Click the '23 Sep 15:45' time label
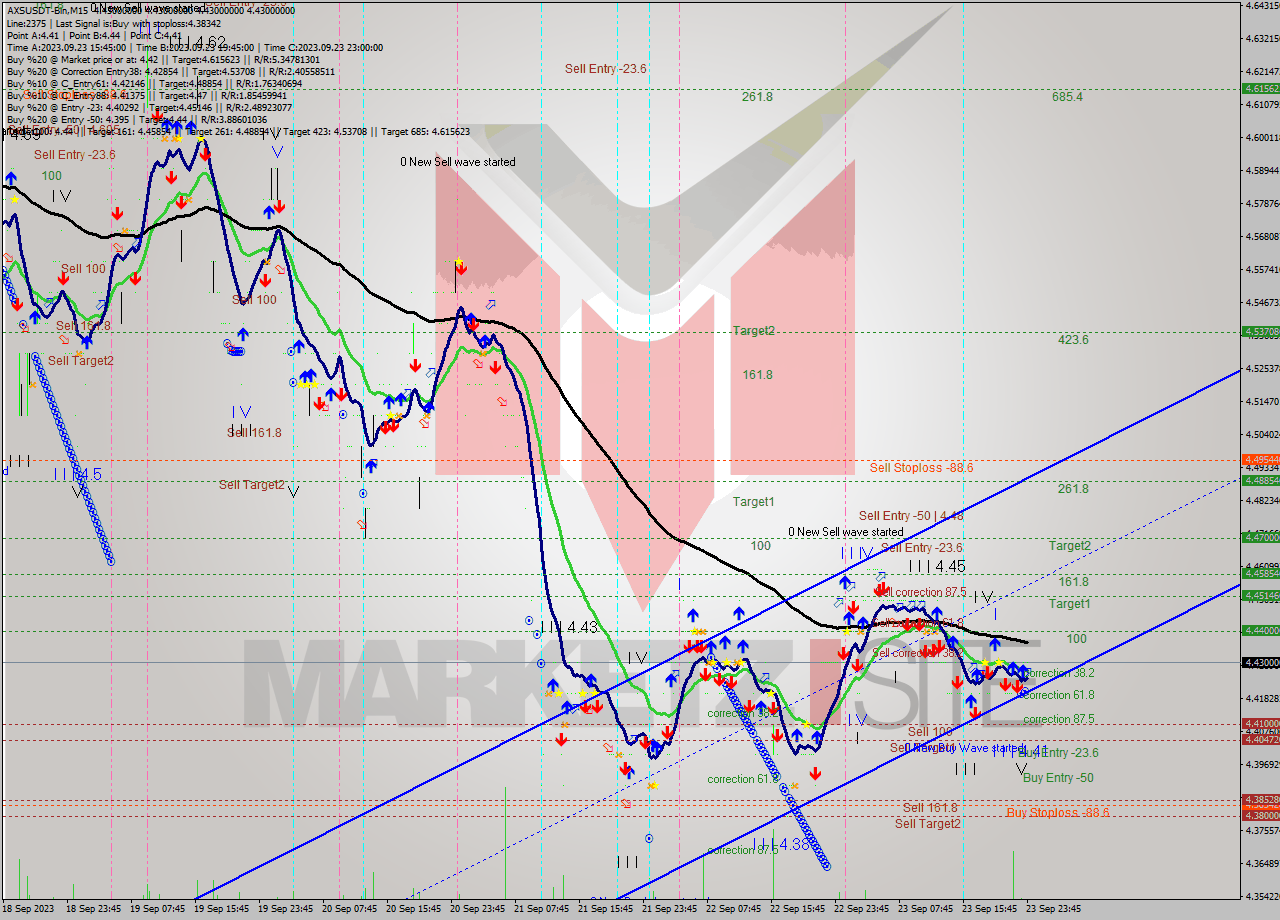 click(990, 909)
